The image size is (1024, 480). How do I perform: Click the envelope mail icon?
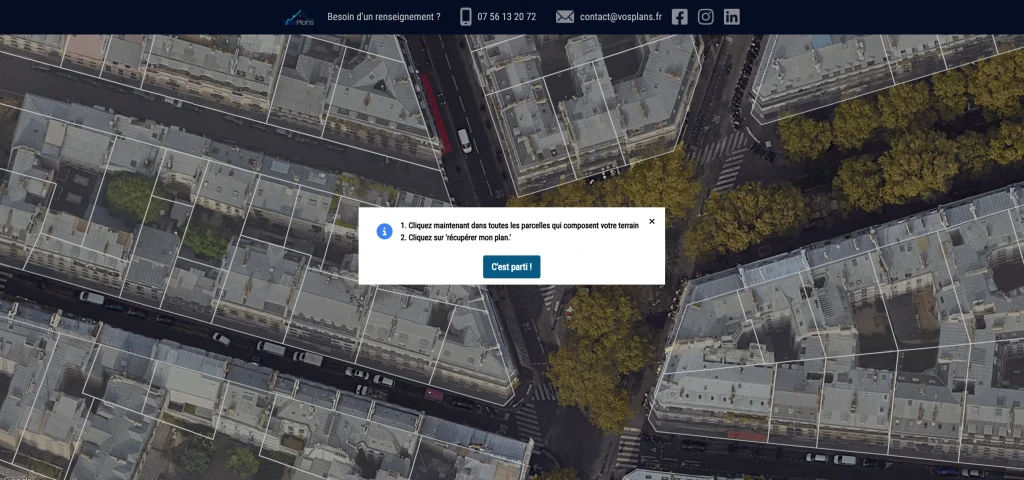pyautogui.click(x=565, y=17)
